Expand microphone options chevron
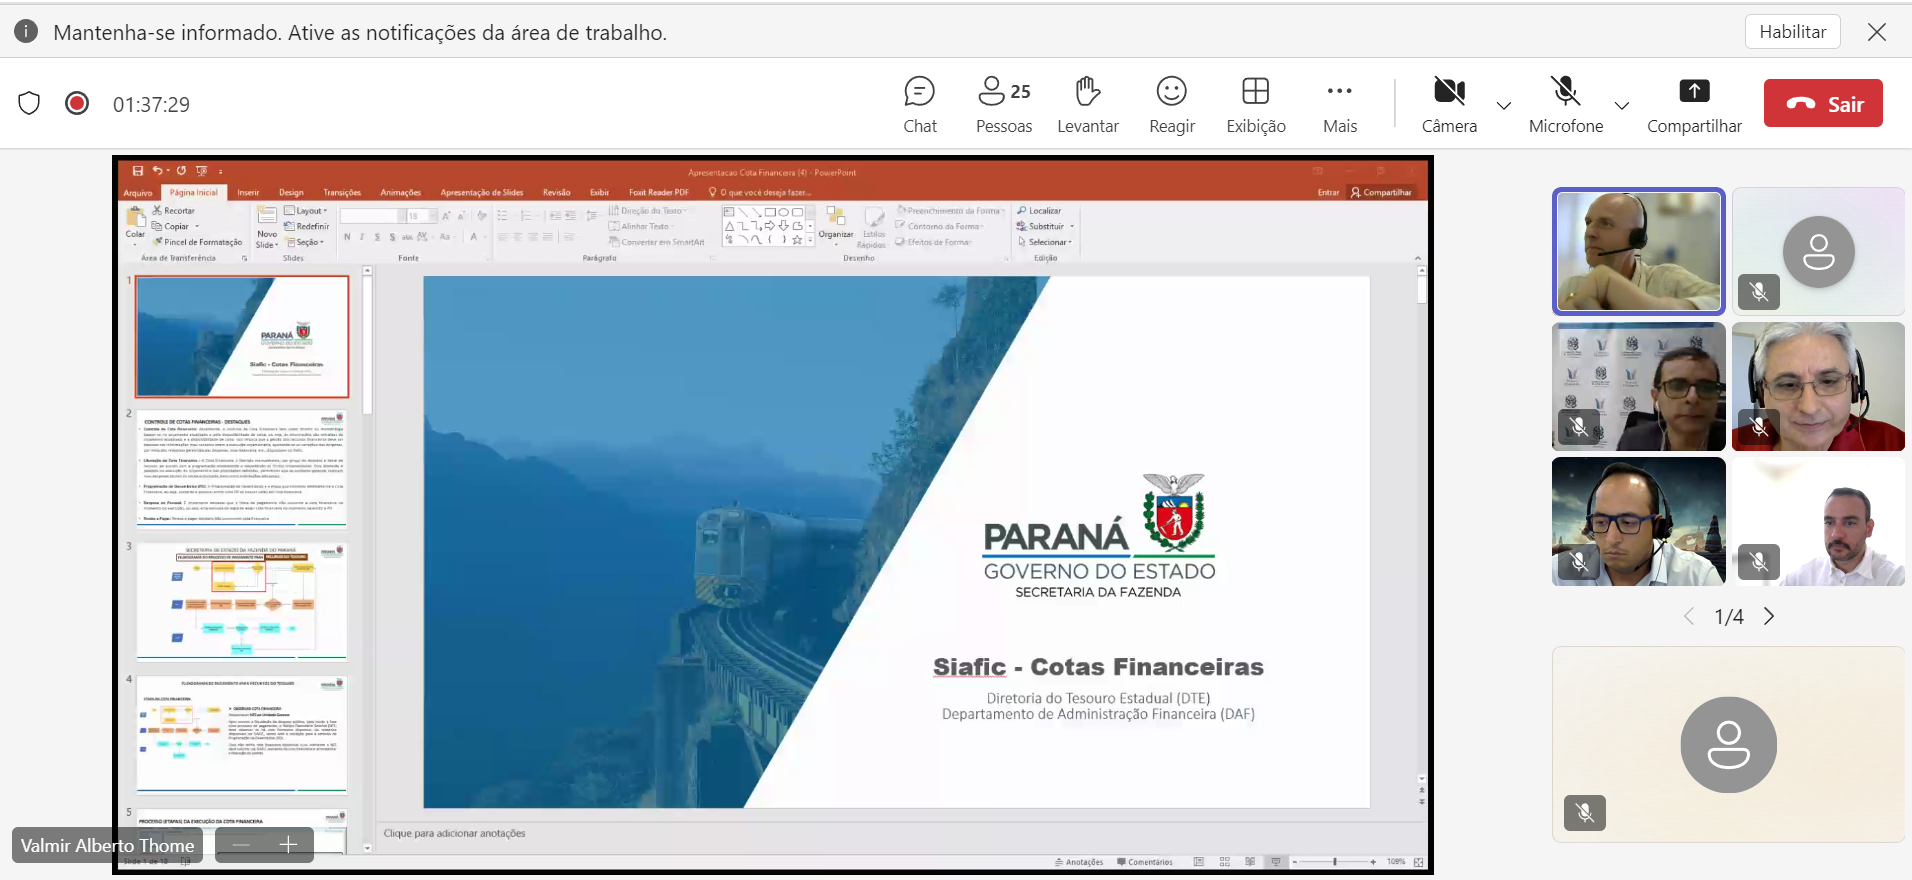 click(x=1622, y=105)
